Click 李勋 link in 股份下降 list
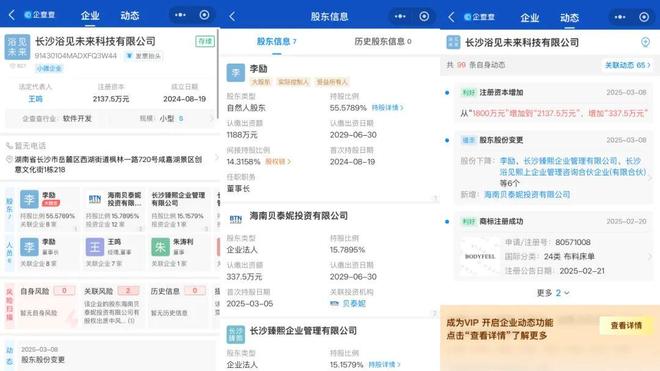The width and height of the screenshot is (660, 371). [x=508, y=161]
